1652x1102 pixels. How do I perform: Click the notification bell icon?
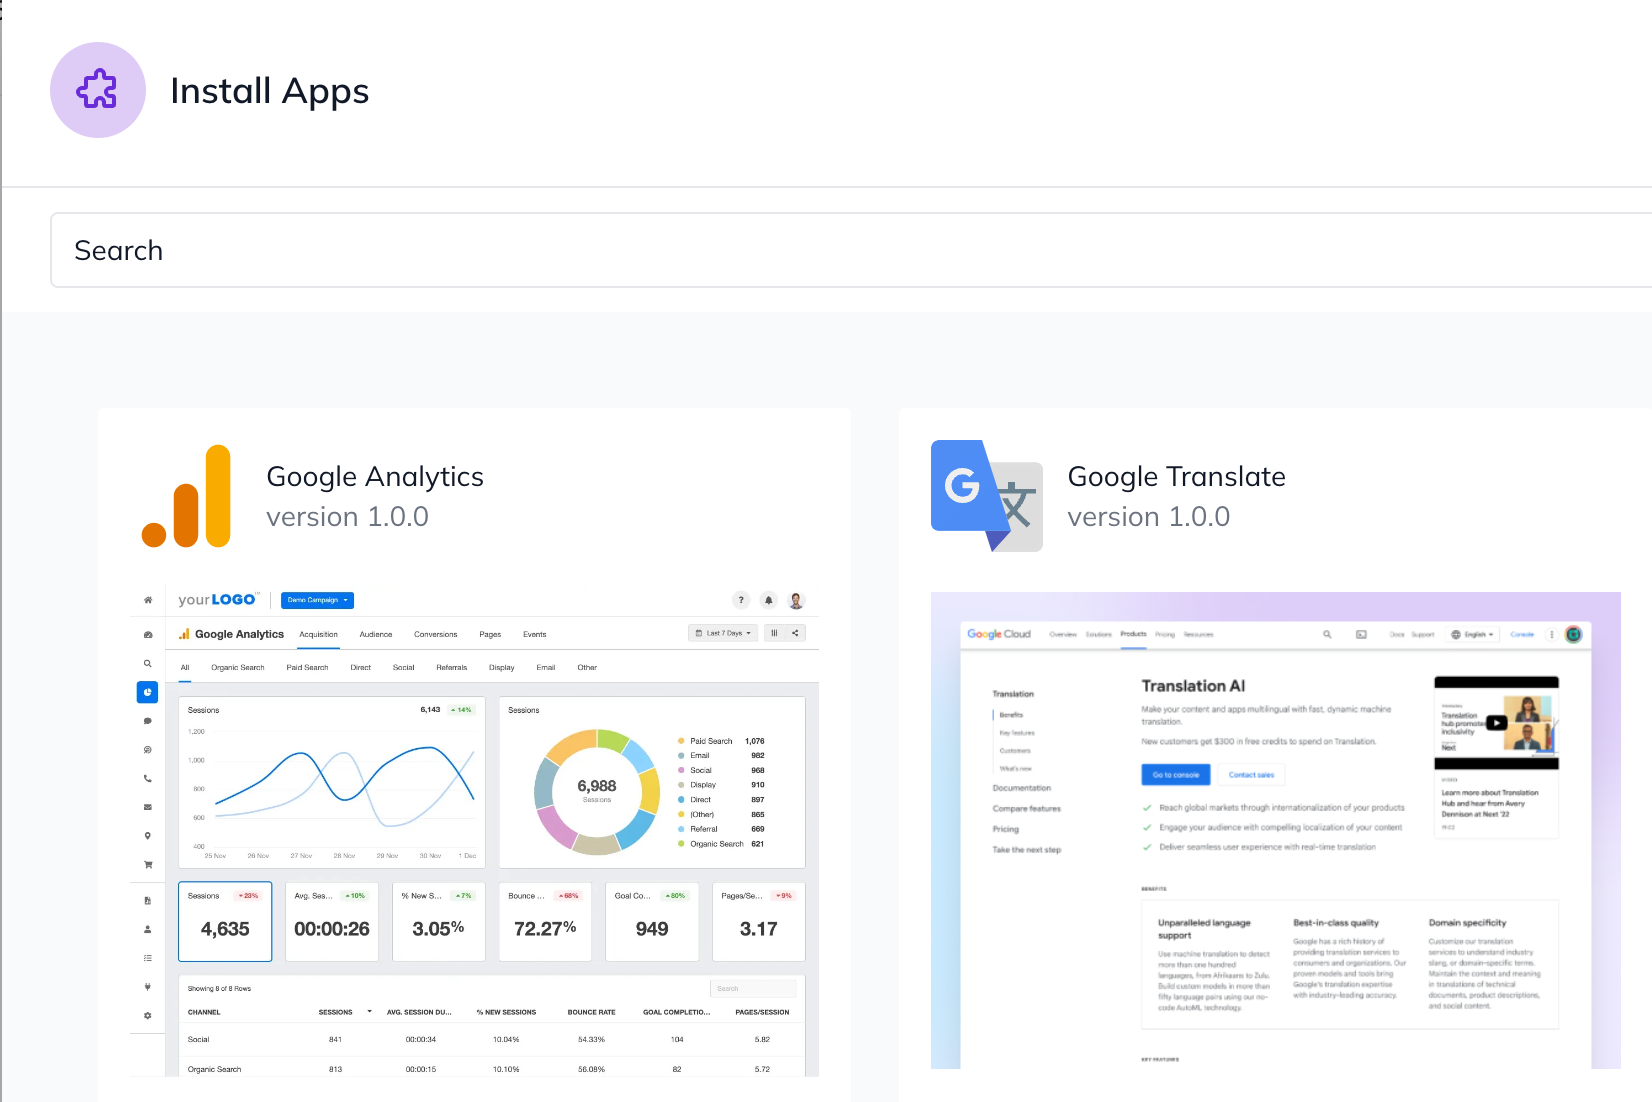(768, 600)
